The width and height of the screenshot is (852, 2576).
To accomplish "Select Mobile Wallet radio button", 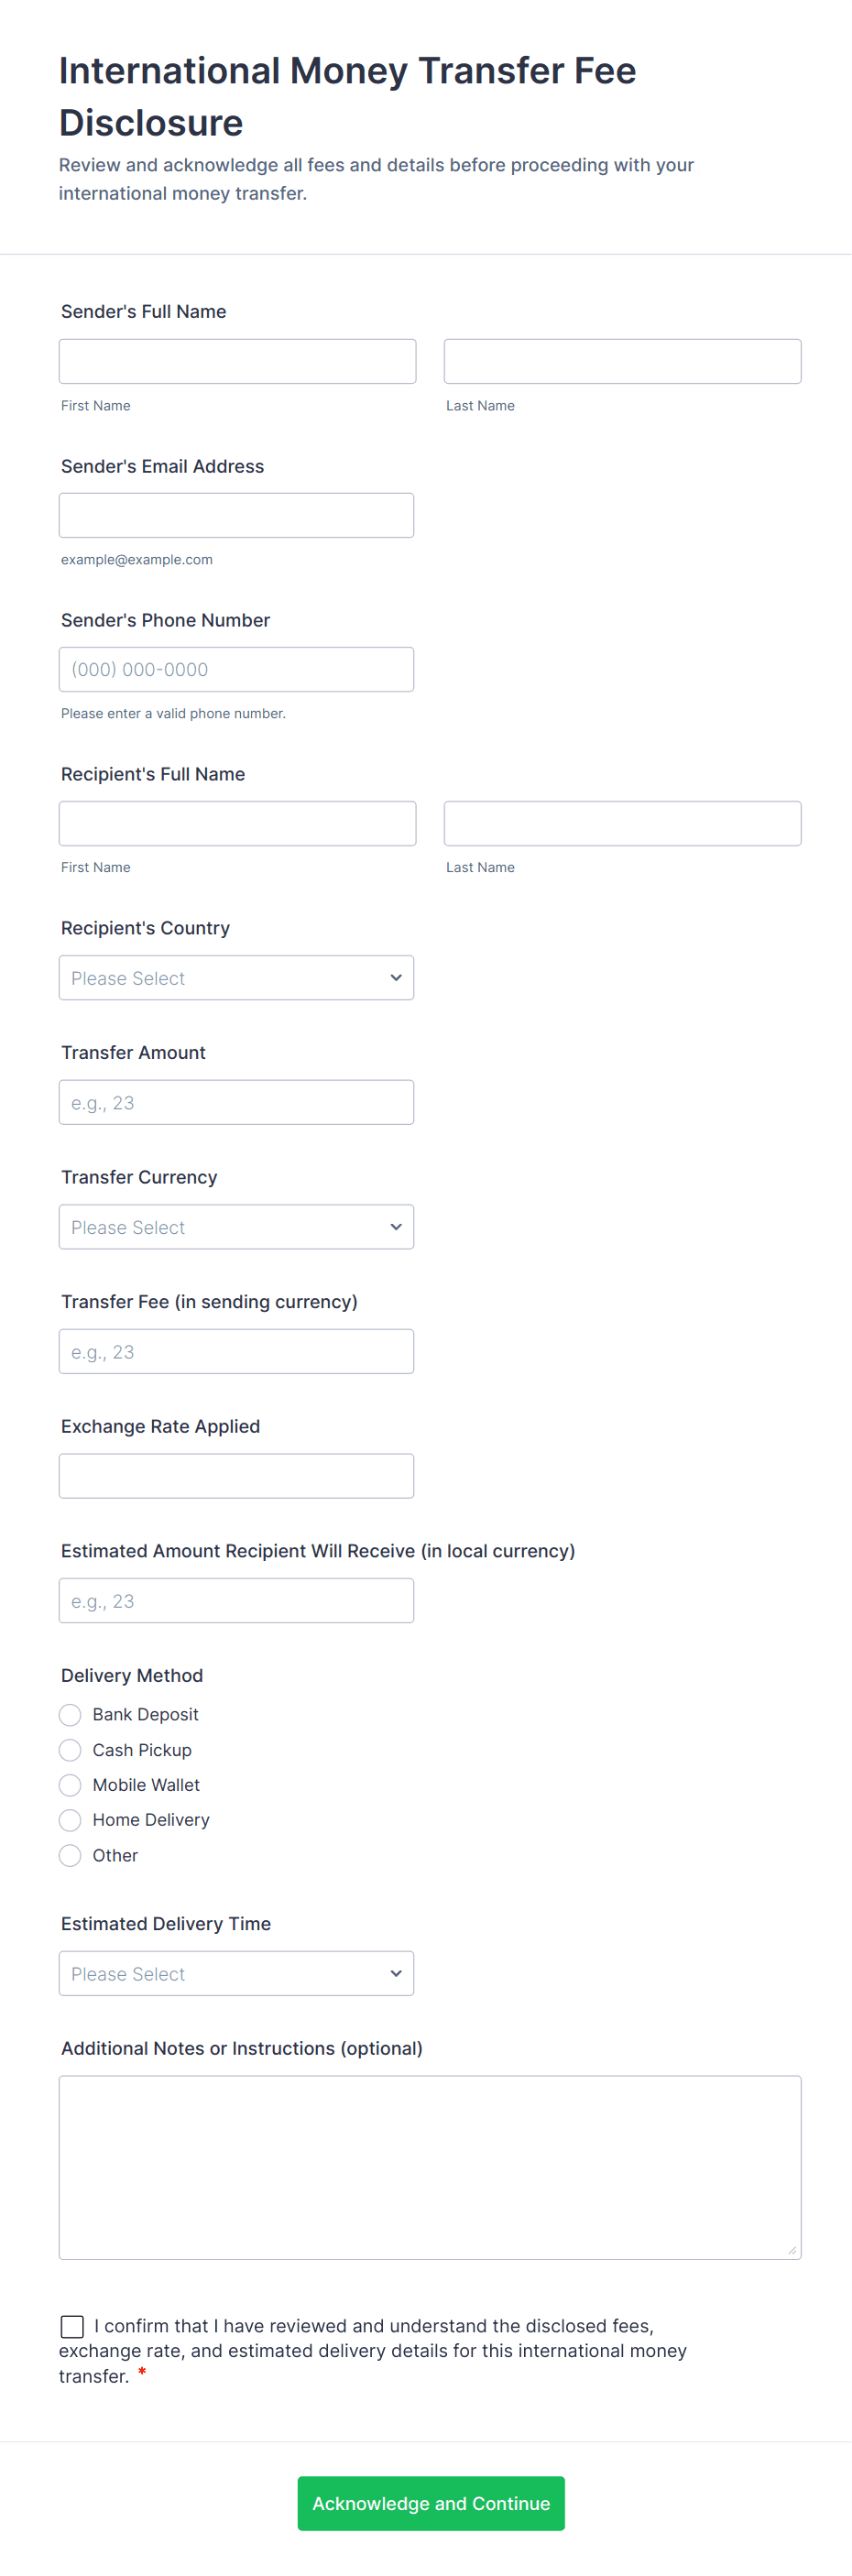I will click(70, 1785).
